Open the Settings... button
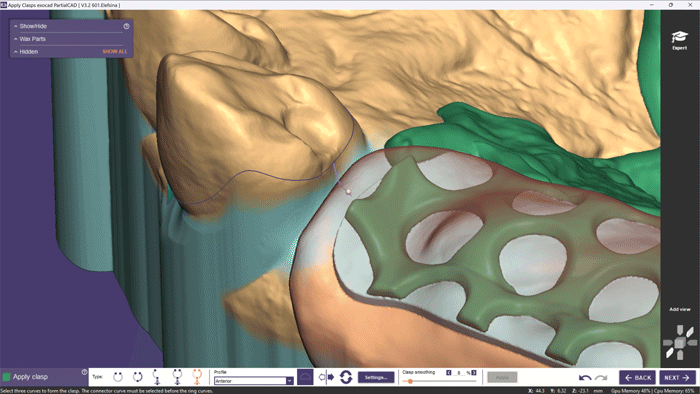700x394 pixels. [x=376, y=377]
